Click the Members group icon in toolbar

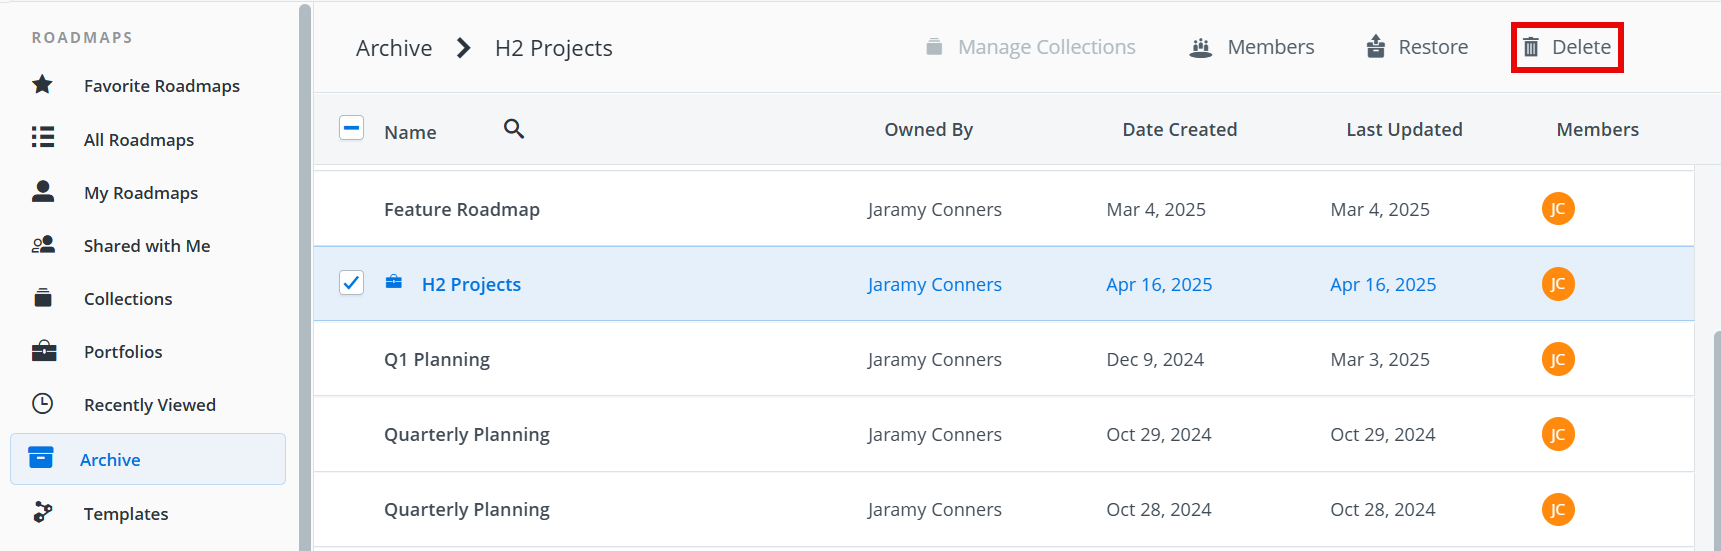point(1201,47)
